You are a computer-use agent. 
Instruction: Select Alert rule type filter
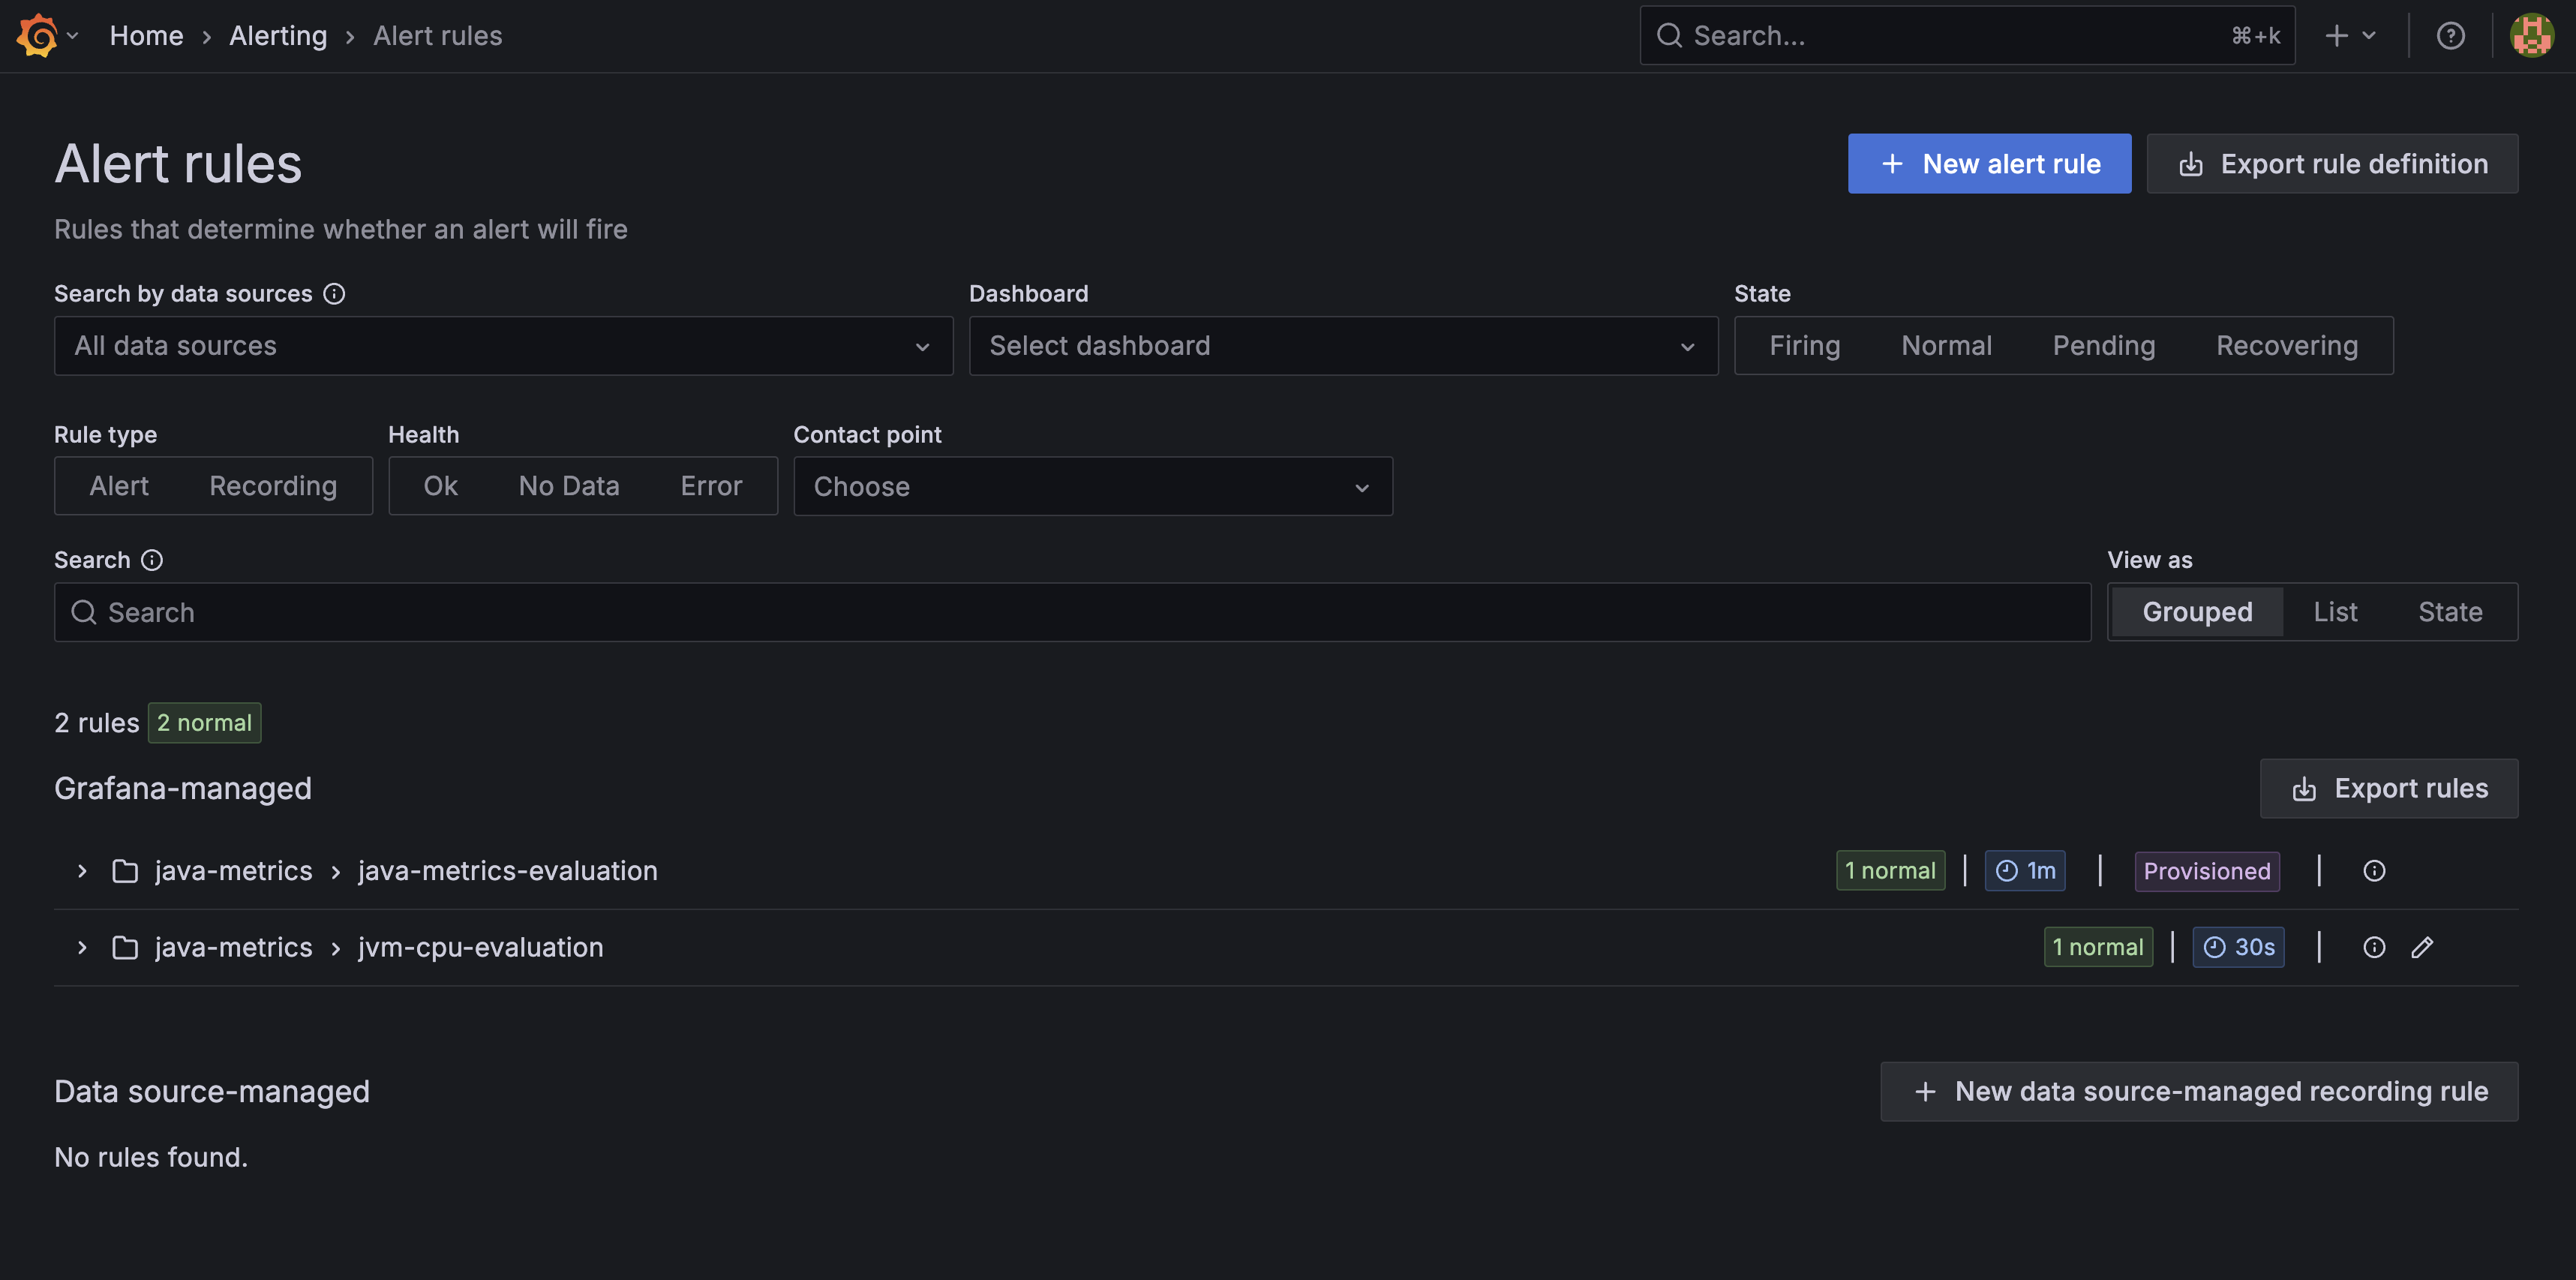(119, 486)
